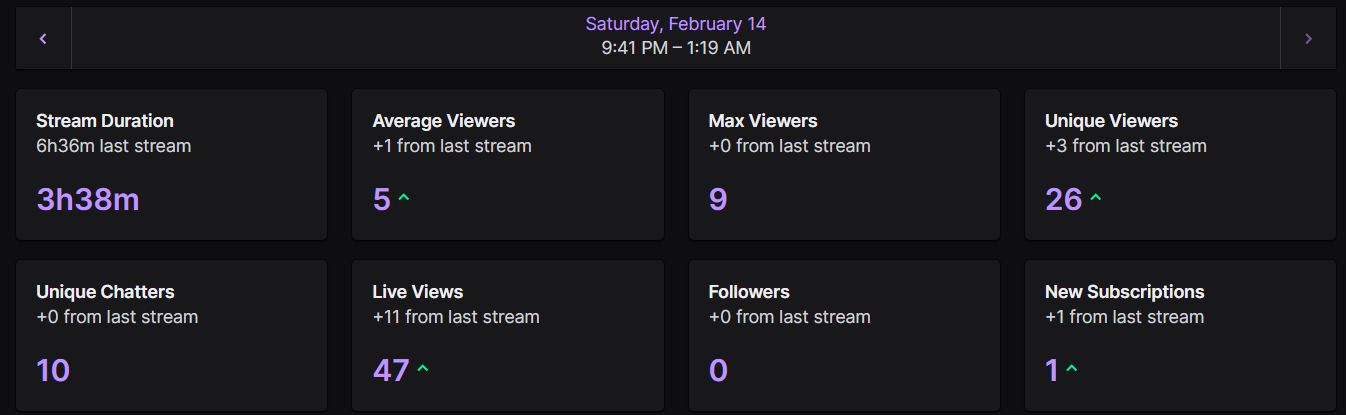Open the Stream Duration stat card
Screen dimensions: 1346x415
[171, 164]
